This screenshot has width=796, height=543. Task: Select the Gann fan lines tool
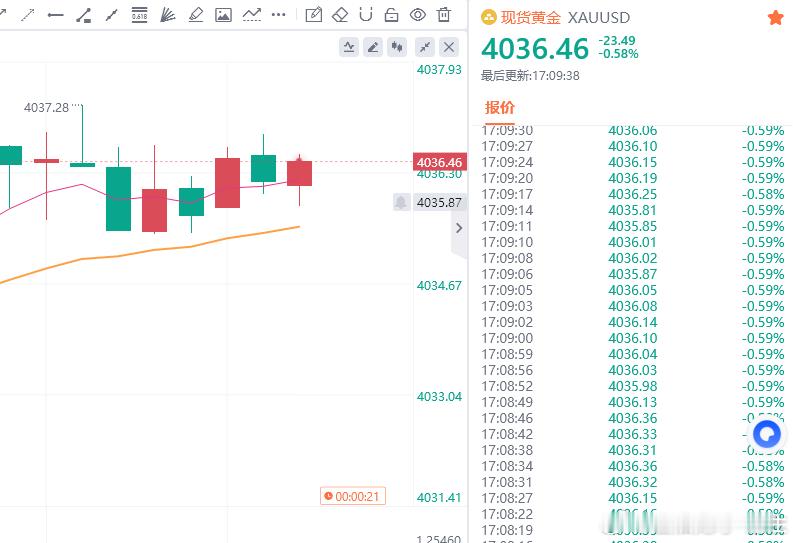[168, 15]
